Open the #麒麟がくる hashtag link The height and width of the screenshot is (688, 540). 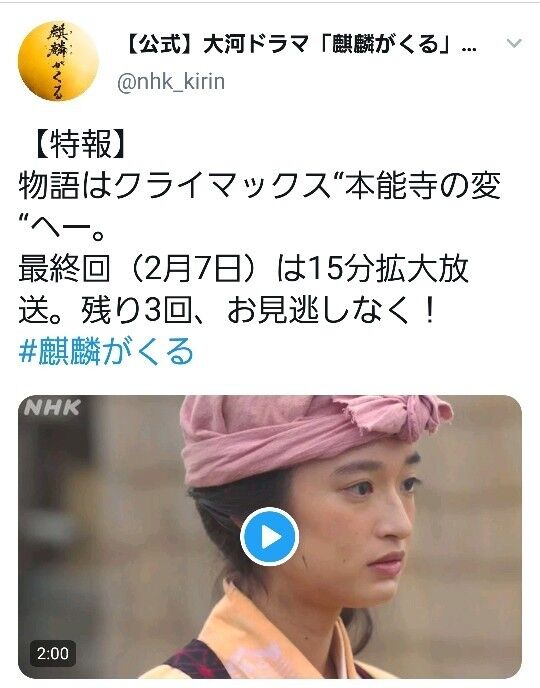106,351
